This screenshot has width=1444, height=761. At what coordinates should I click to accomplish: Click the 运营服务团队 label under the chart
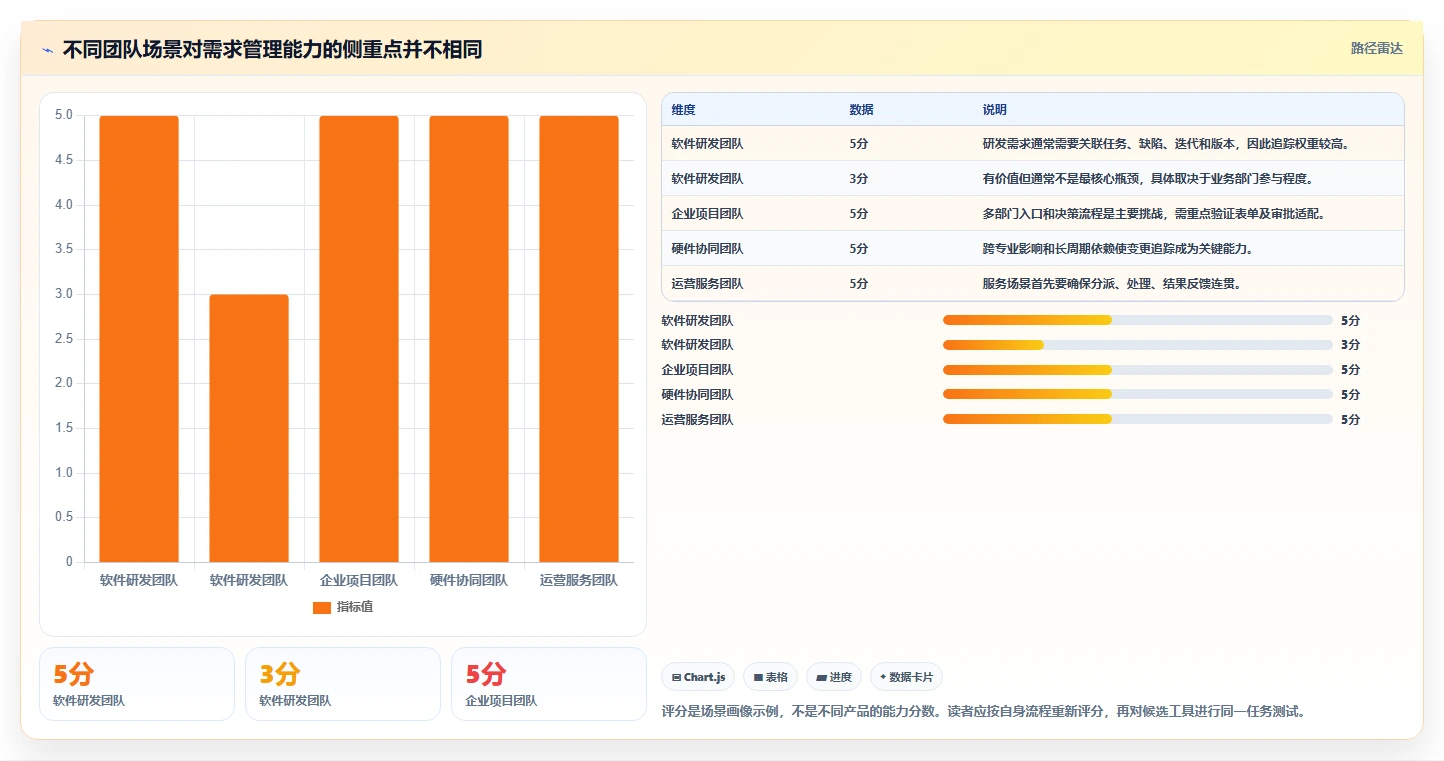pos(579,580)
